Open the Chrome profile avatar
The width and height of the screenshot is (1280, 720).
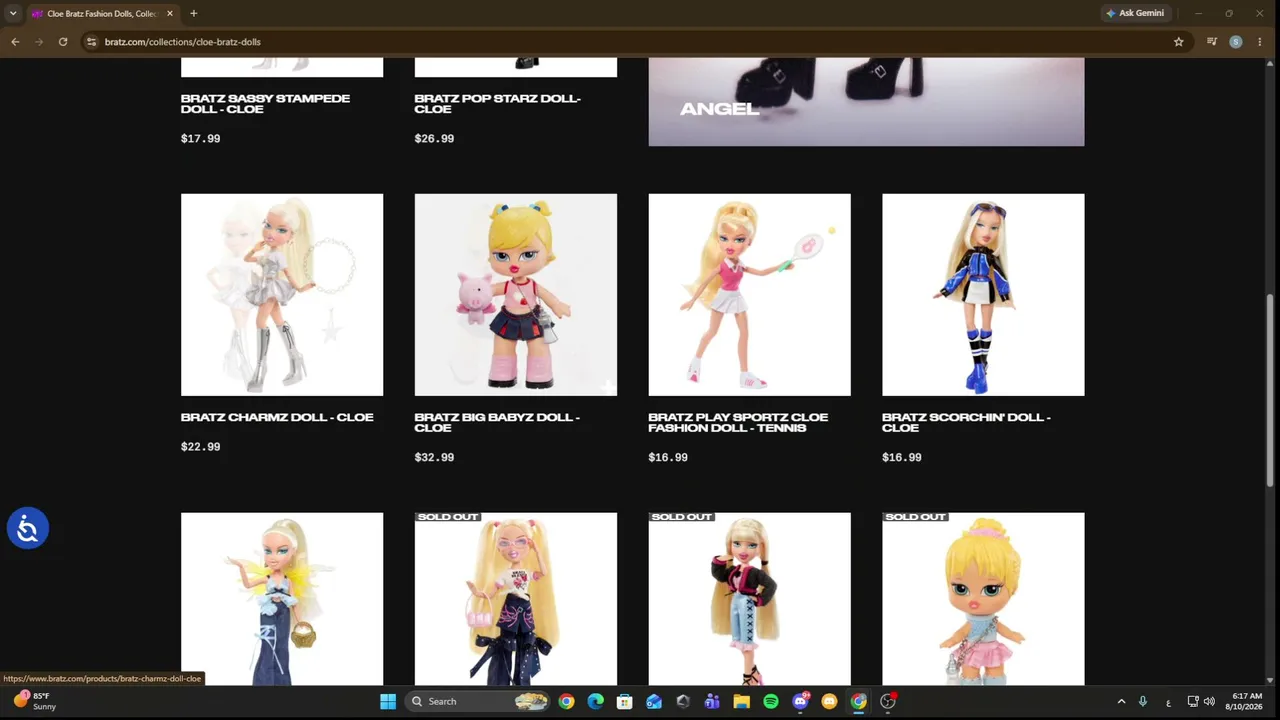tap(1236, 42)
